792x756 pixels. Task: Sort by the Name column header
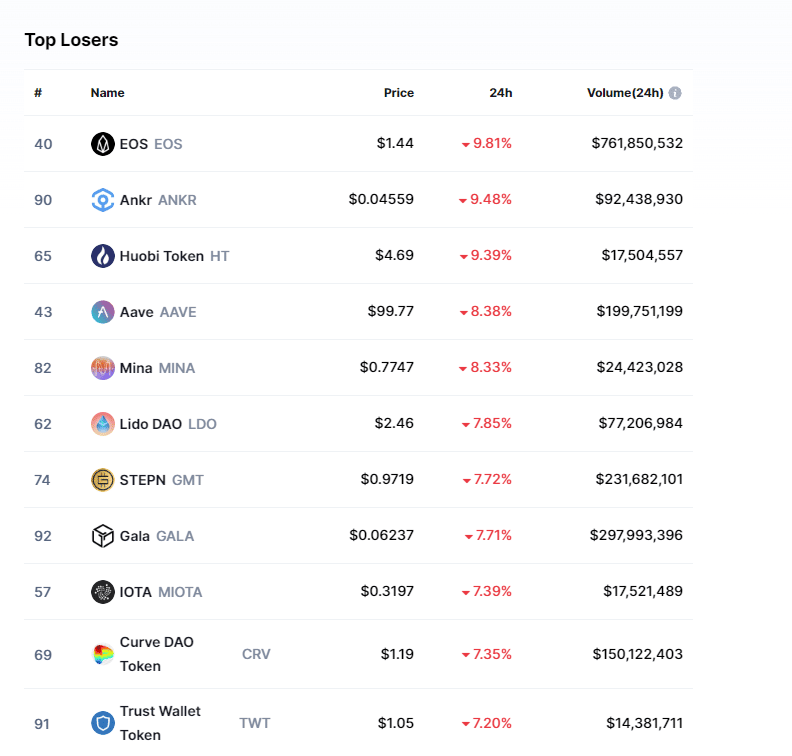[107, 93]
